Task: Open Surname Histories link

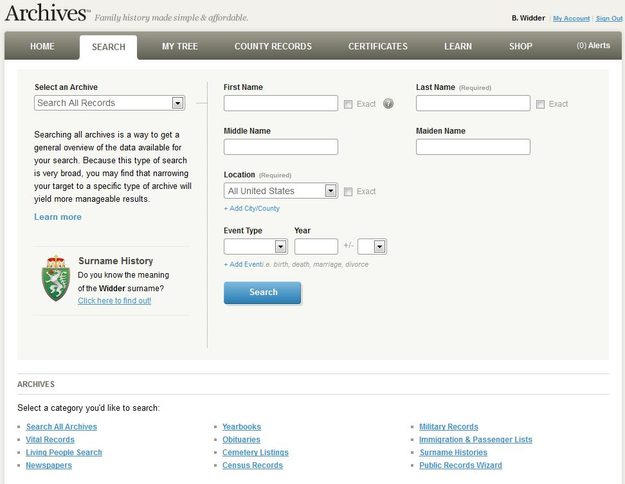Action: 453,452
